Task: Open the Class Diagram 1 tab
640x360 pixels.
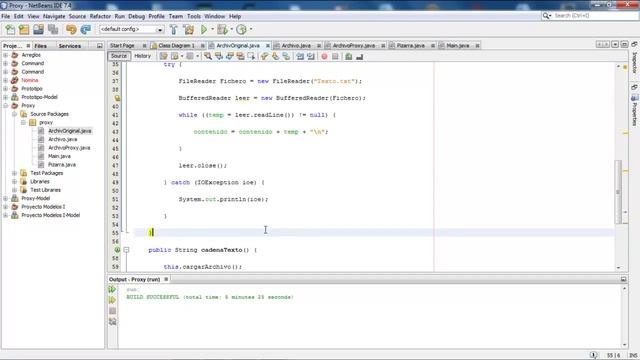Action: click(176, 46)
